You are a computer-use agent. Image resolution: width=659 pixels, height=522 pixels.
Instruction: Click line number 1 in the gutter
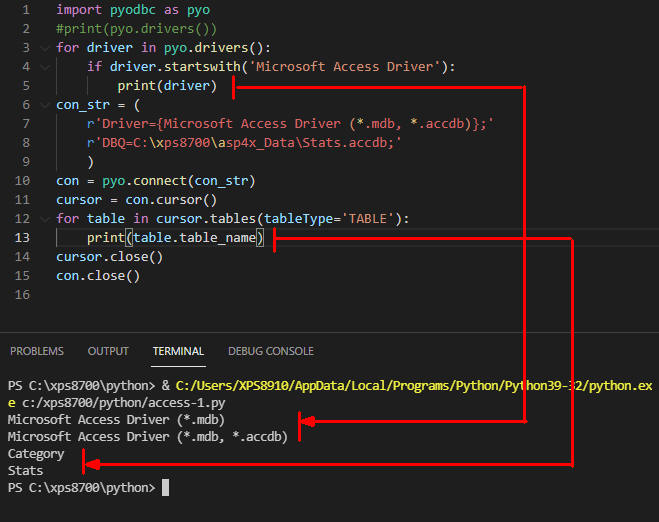click(x=26, y=10)
